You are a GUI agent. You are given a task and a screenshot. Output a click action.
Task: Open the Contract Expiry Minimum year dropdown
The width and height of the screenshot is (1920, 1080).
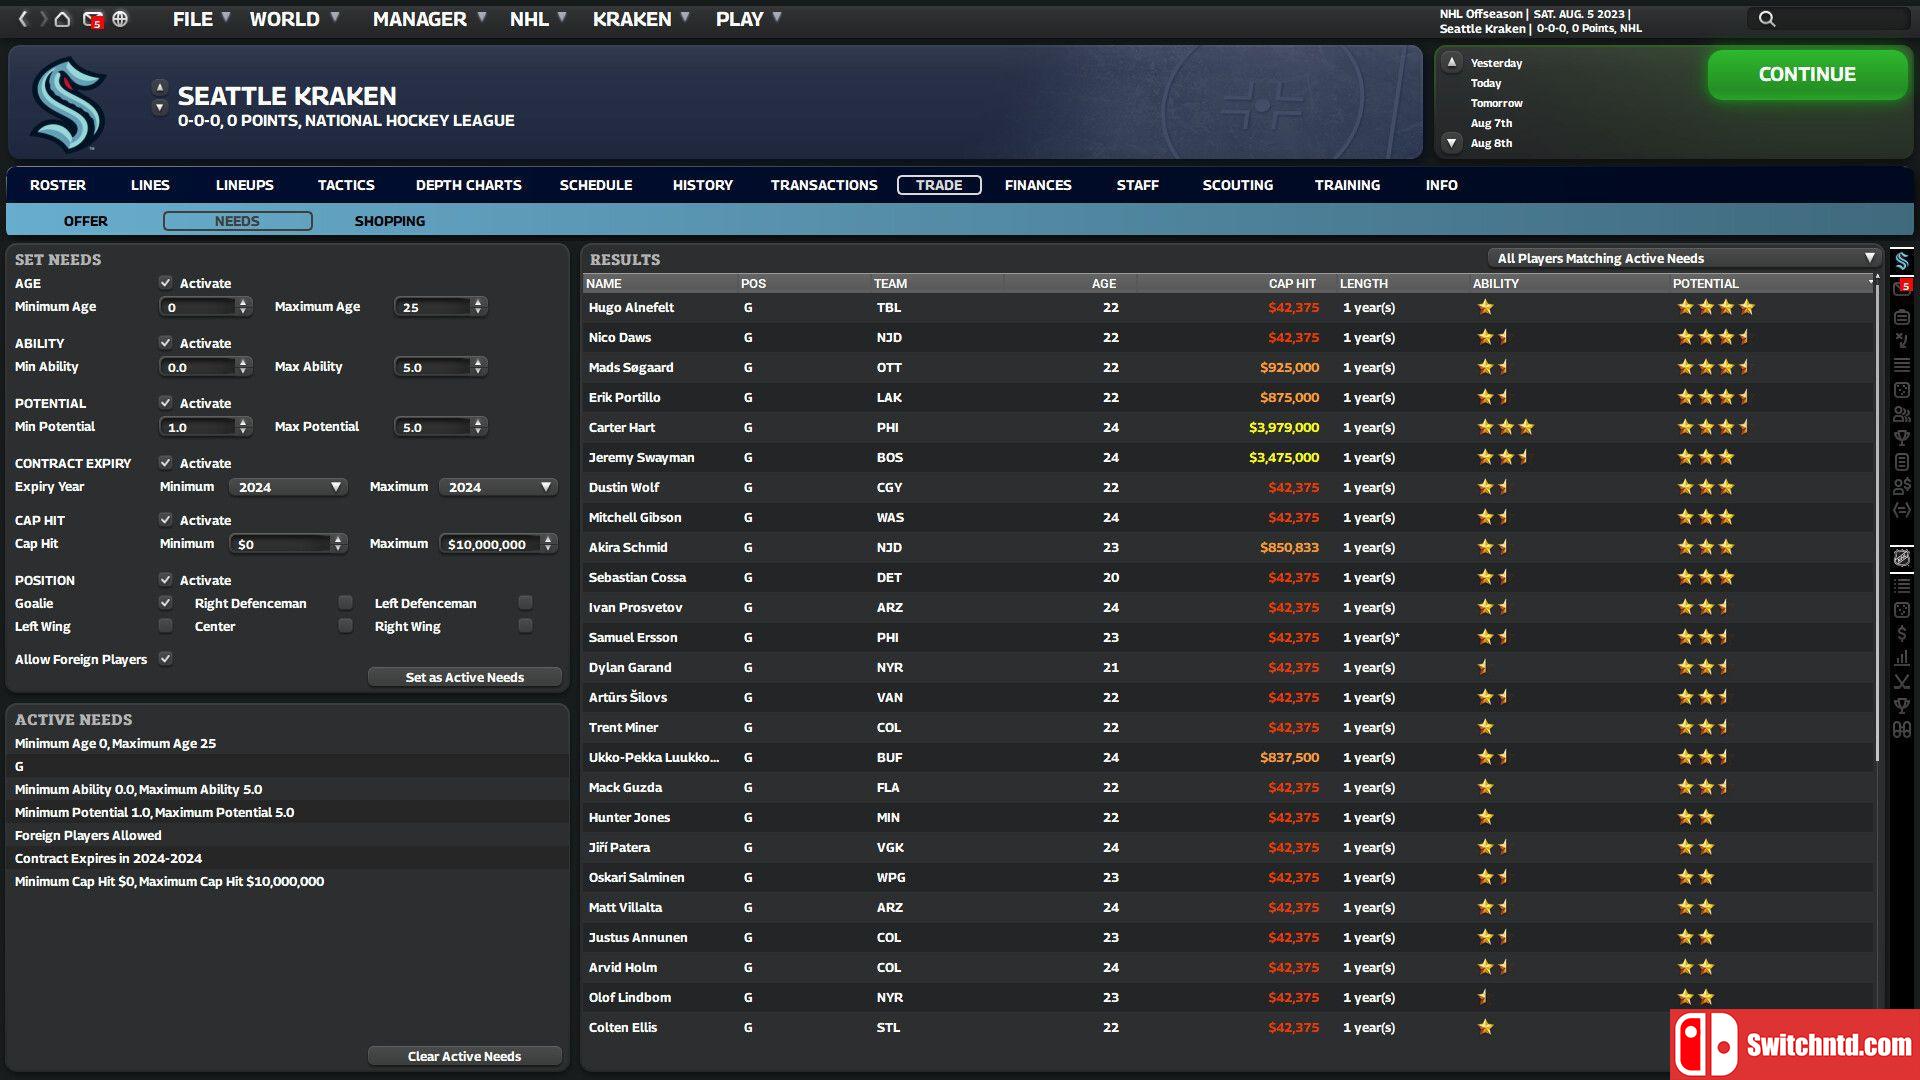point(284,487)
